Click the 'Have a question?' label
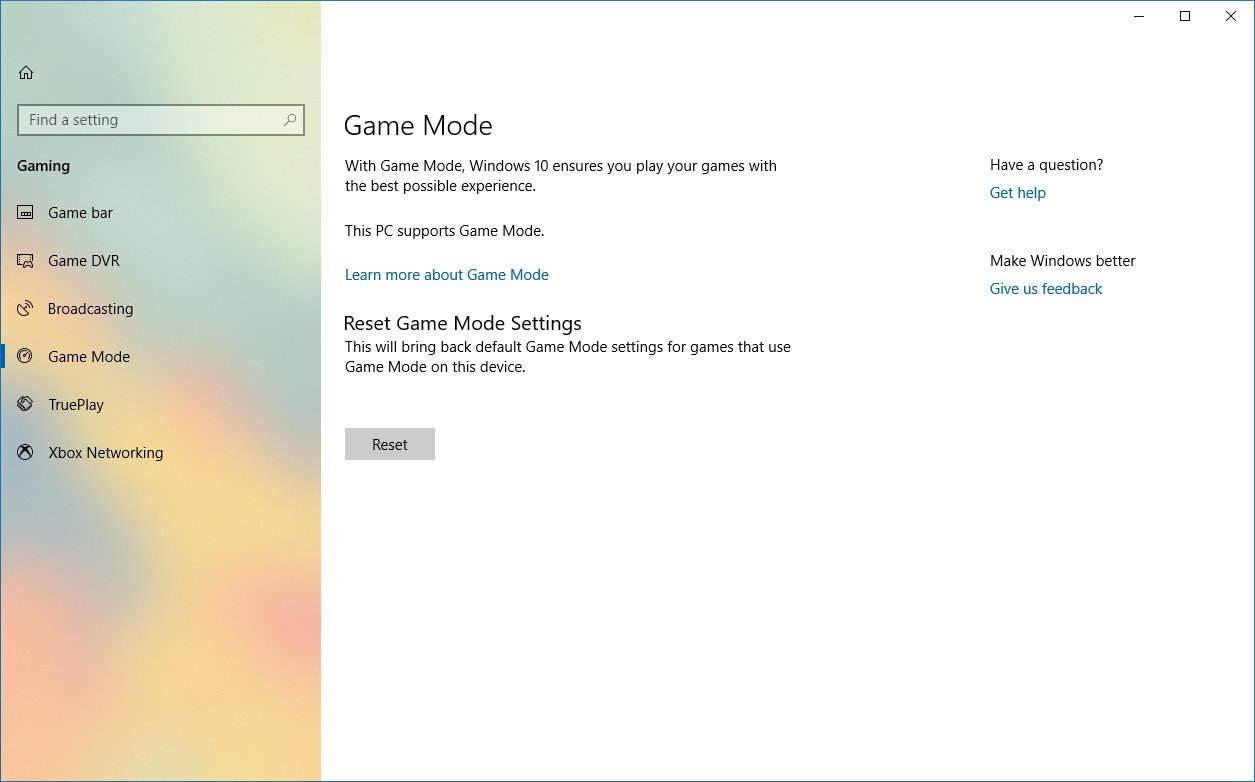This screenshot has width=1255, height=782. 1047,165
